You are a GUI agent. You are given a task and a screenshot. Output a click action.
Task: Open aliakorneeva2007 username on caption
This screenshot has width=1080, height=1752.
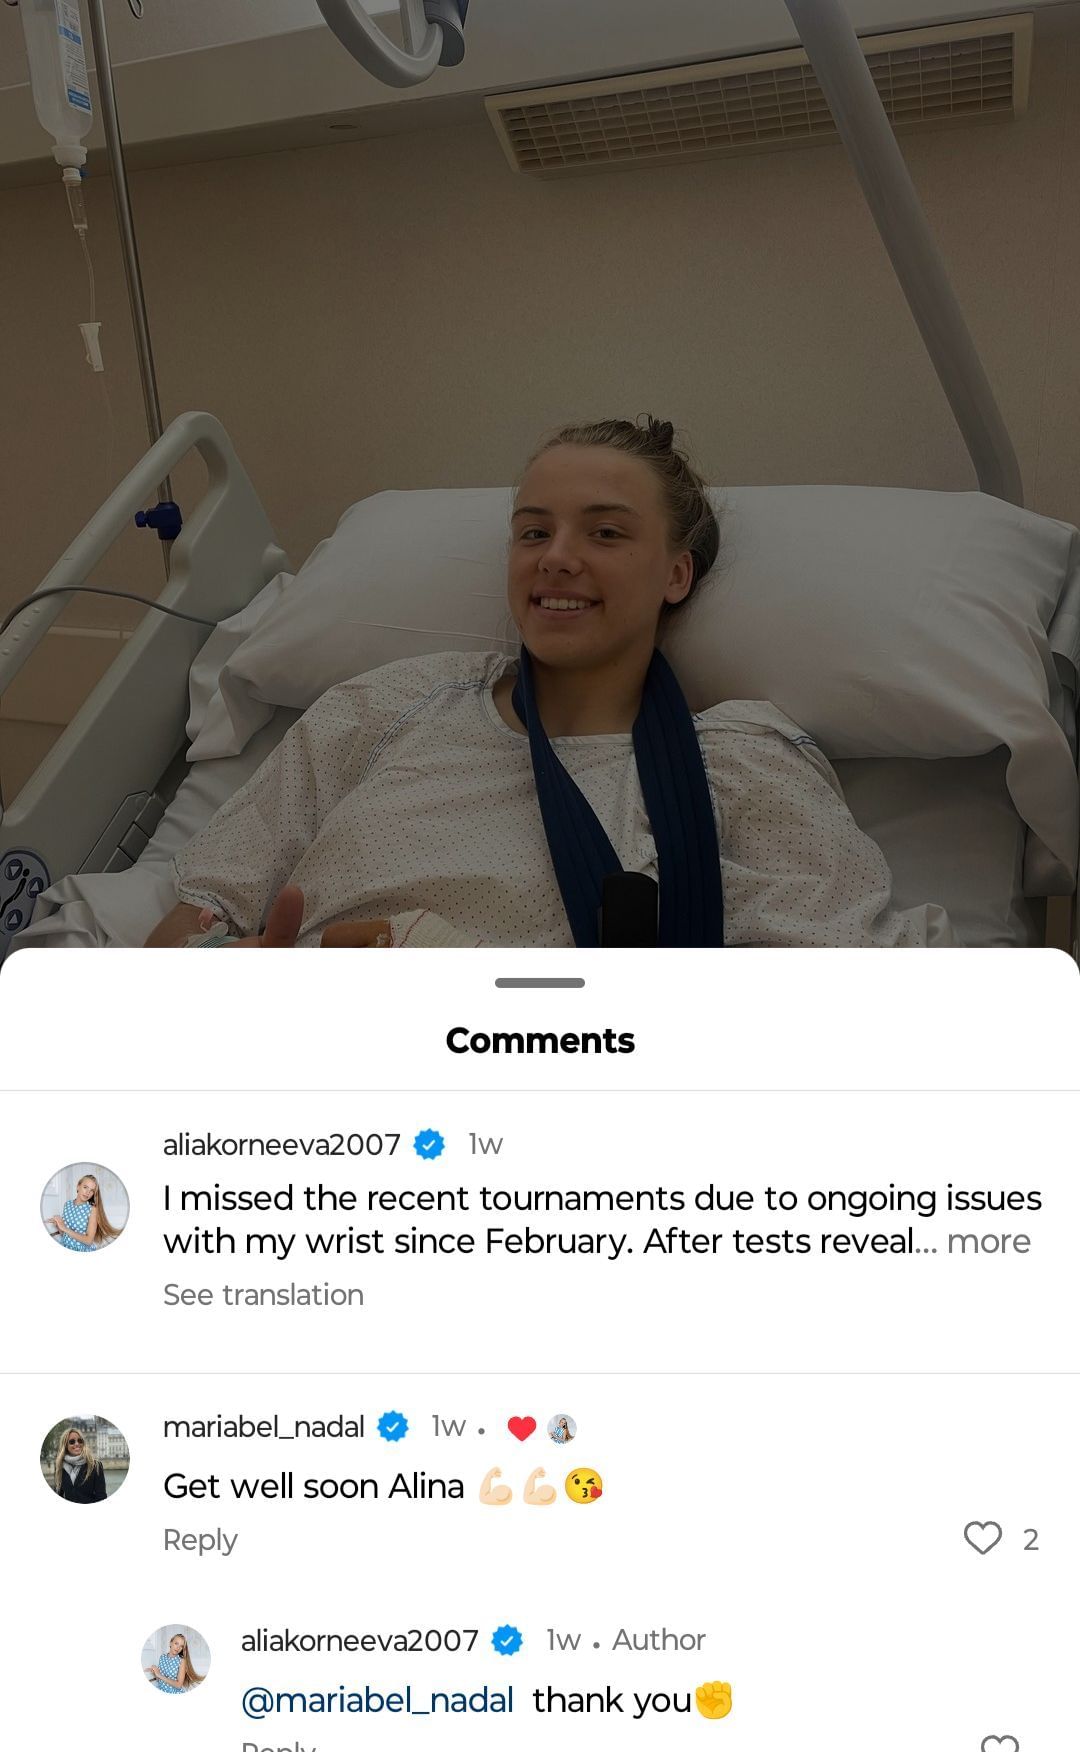point(282,1144)
